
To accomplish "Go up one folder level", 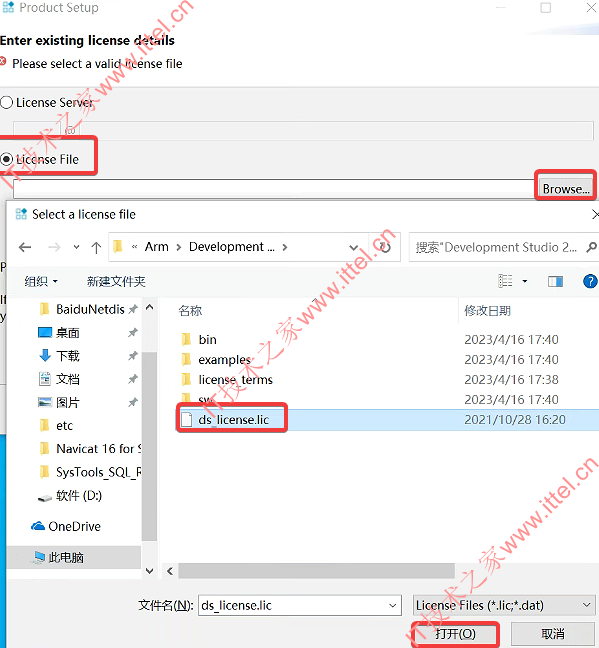I will (x=96, y=247).
